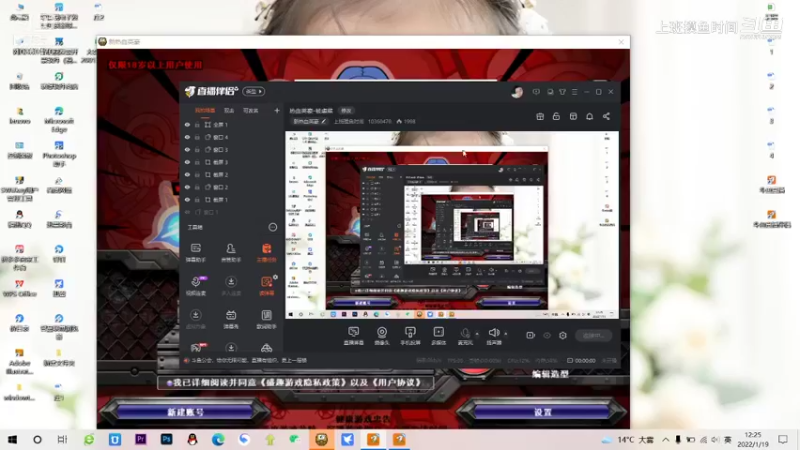Tick the privacy policy agreement checkbox in game window
The width and height of the screenshot is (800, 450).
click(x=169, y=383)
